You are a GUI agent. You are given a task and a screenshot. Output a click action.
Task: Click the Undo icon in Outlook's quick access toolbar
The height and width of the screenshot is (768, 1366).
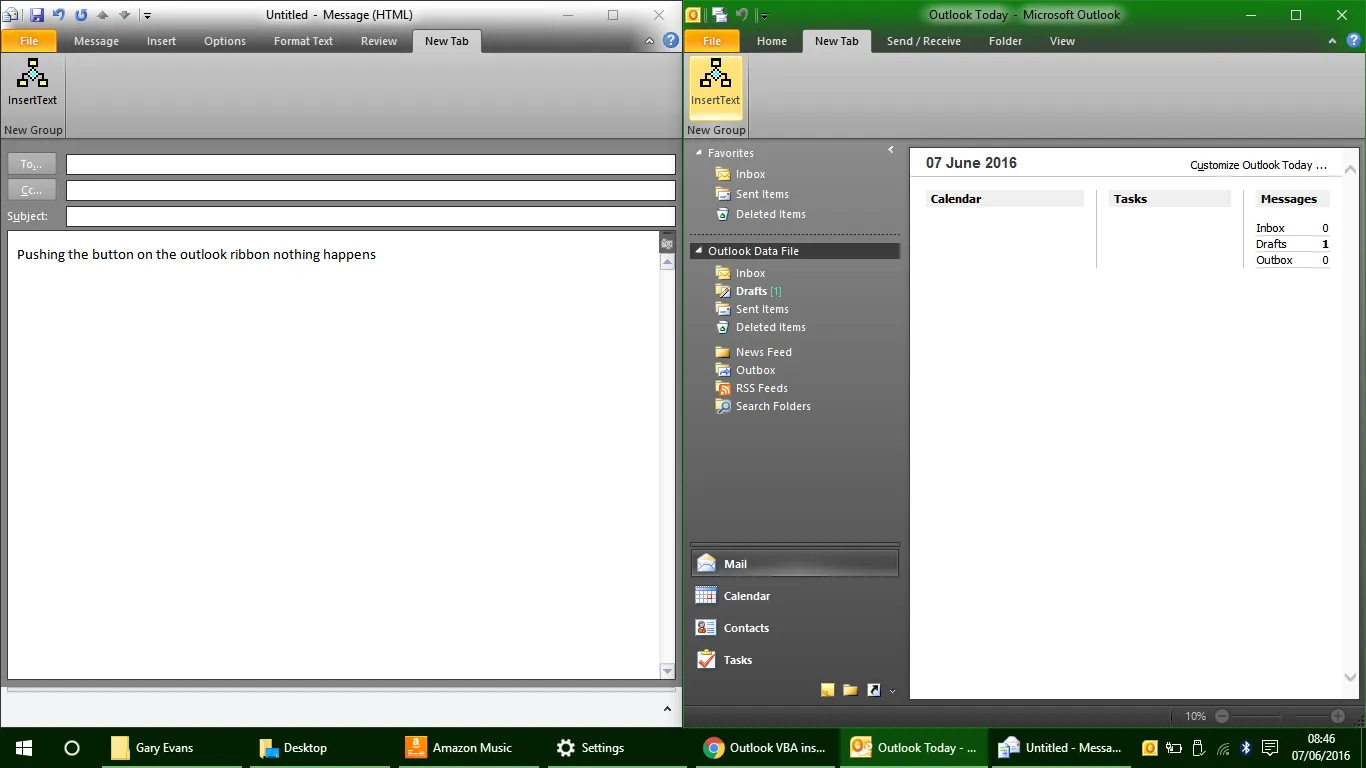tap(741, 15)
